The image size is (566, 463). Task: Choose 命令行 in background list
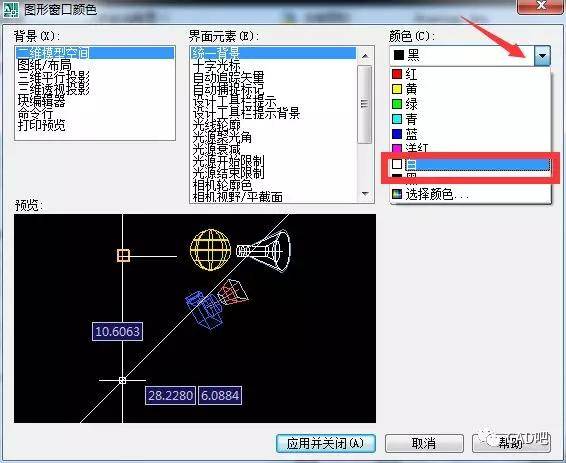click(x=35, y=113)
